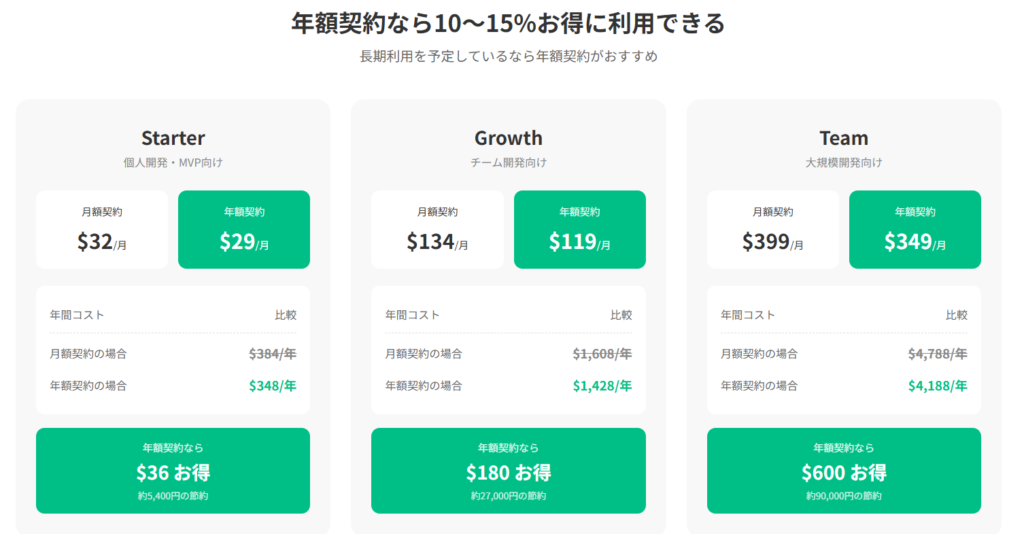Image resolution: width=1024 pixels, height=534 pixels.
Task: Click the main heading 年額契約なら10〜15%お得に利用できる
Action: (x=508, y=23)
